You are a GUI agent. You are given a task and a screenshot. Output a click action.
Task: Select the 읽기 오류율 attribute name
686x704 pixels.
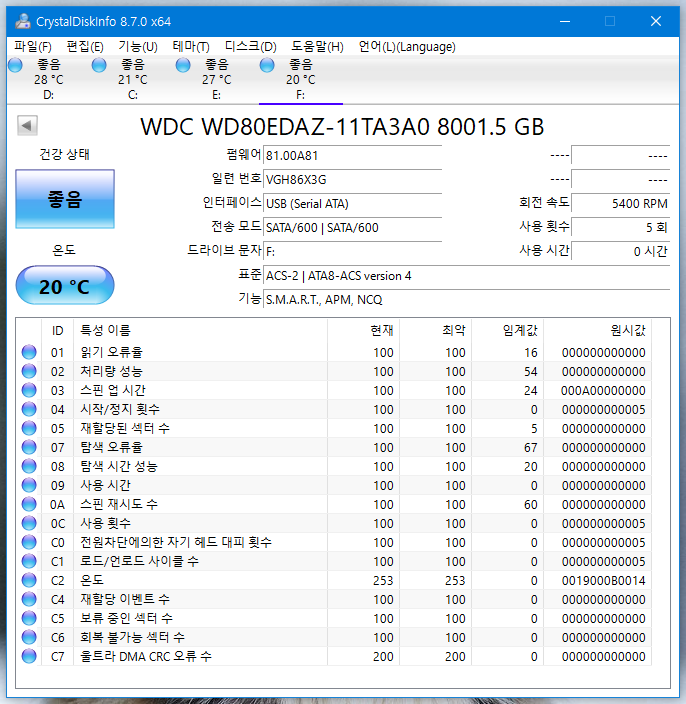pyautogui.click(x=111, y=352)
